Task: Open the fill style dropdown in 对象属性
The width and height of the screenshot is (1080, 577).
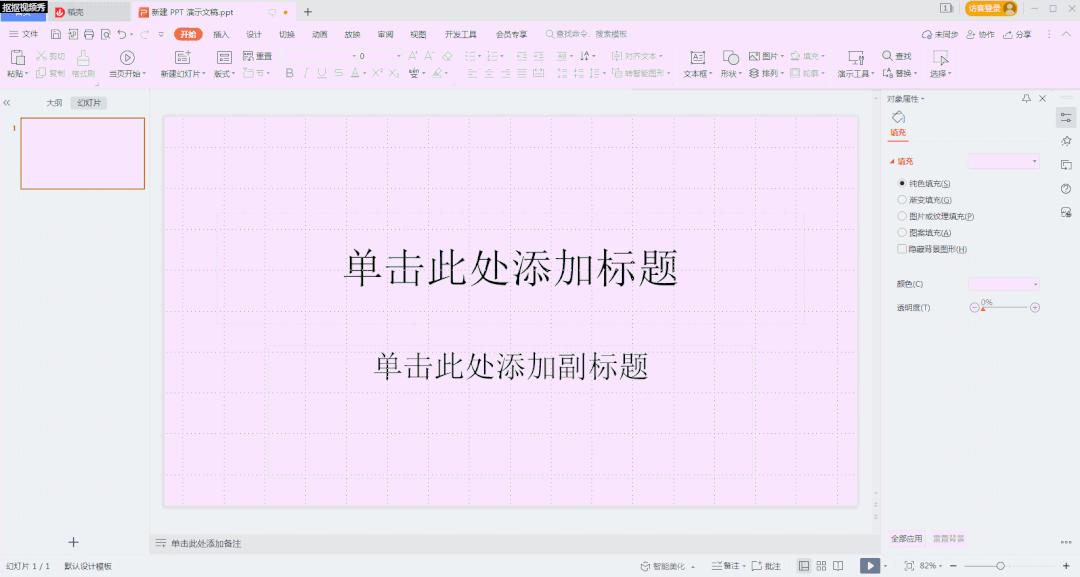Action: pyautogui.click(x=1002, y=160)
